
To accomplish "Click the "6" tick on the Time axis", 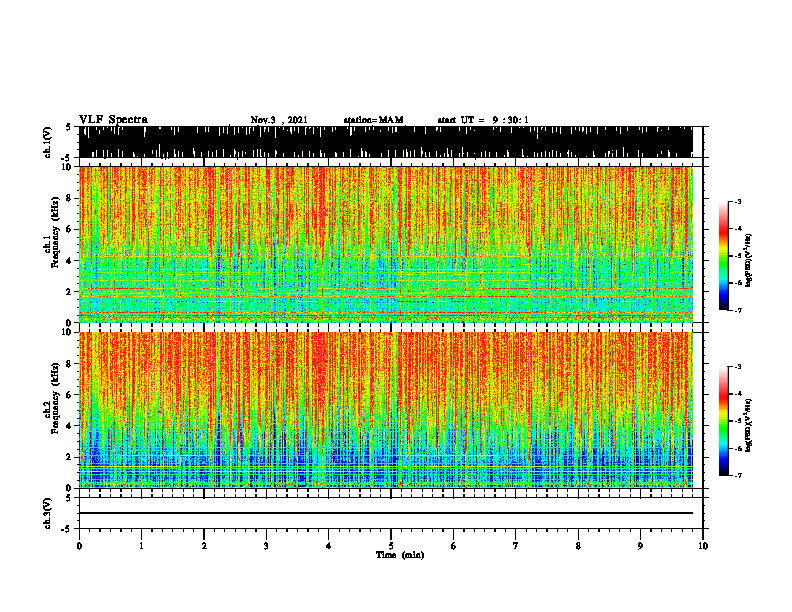I will [x=454, y=546].
